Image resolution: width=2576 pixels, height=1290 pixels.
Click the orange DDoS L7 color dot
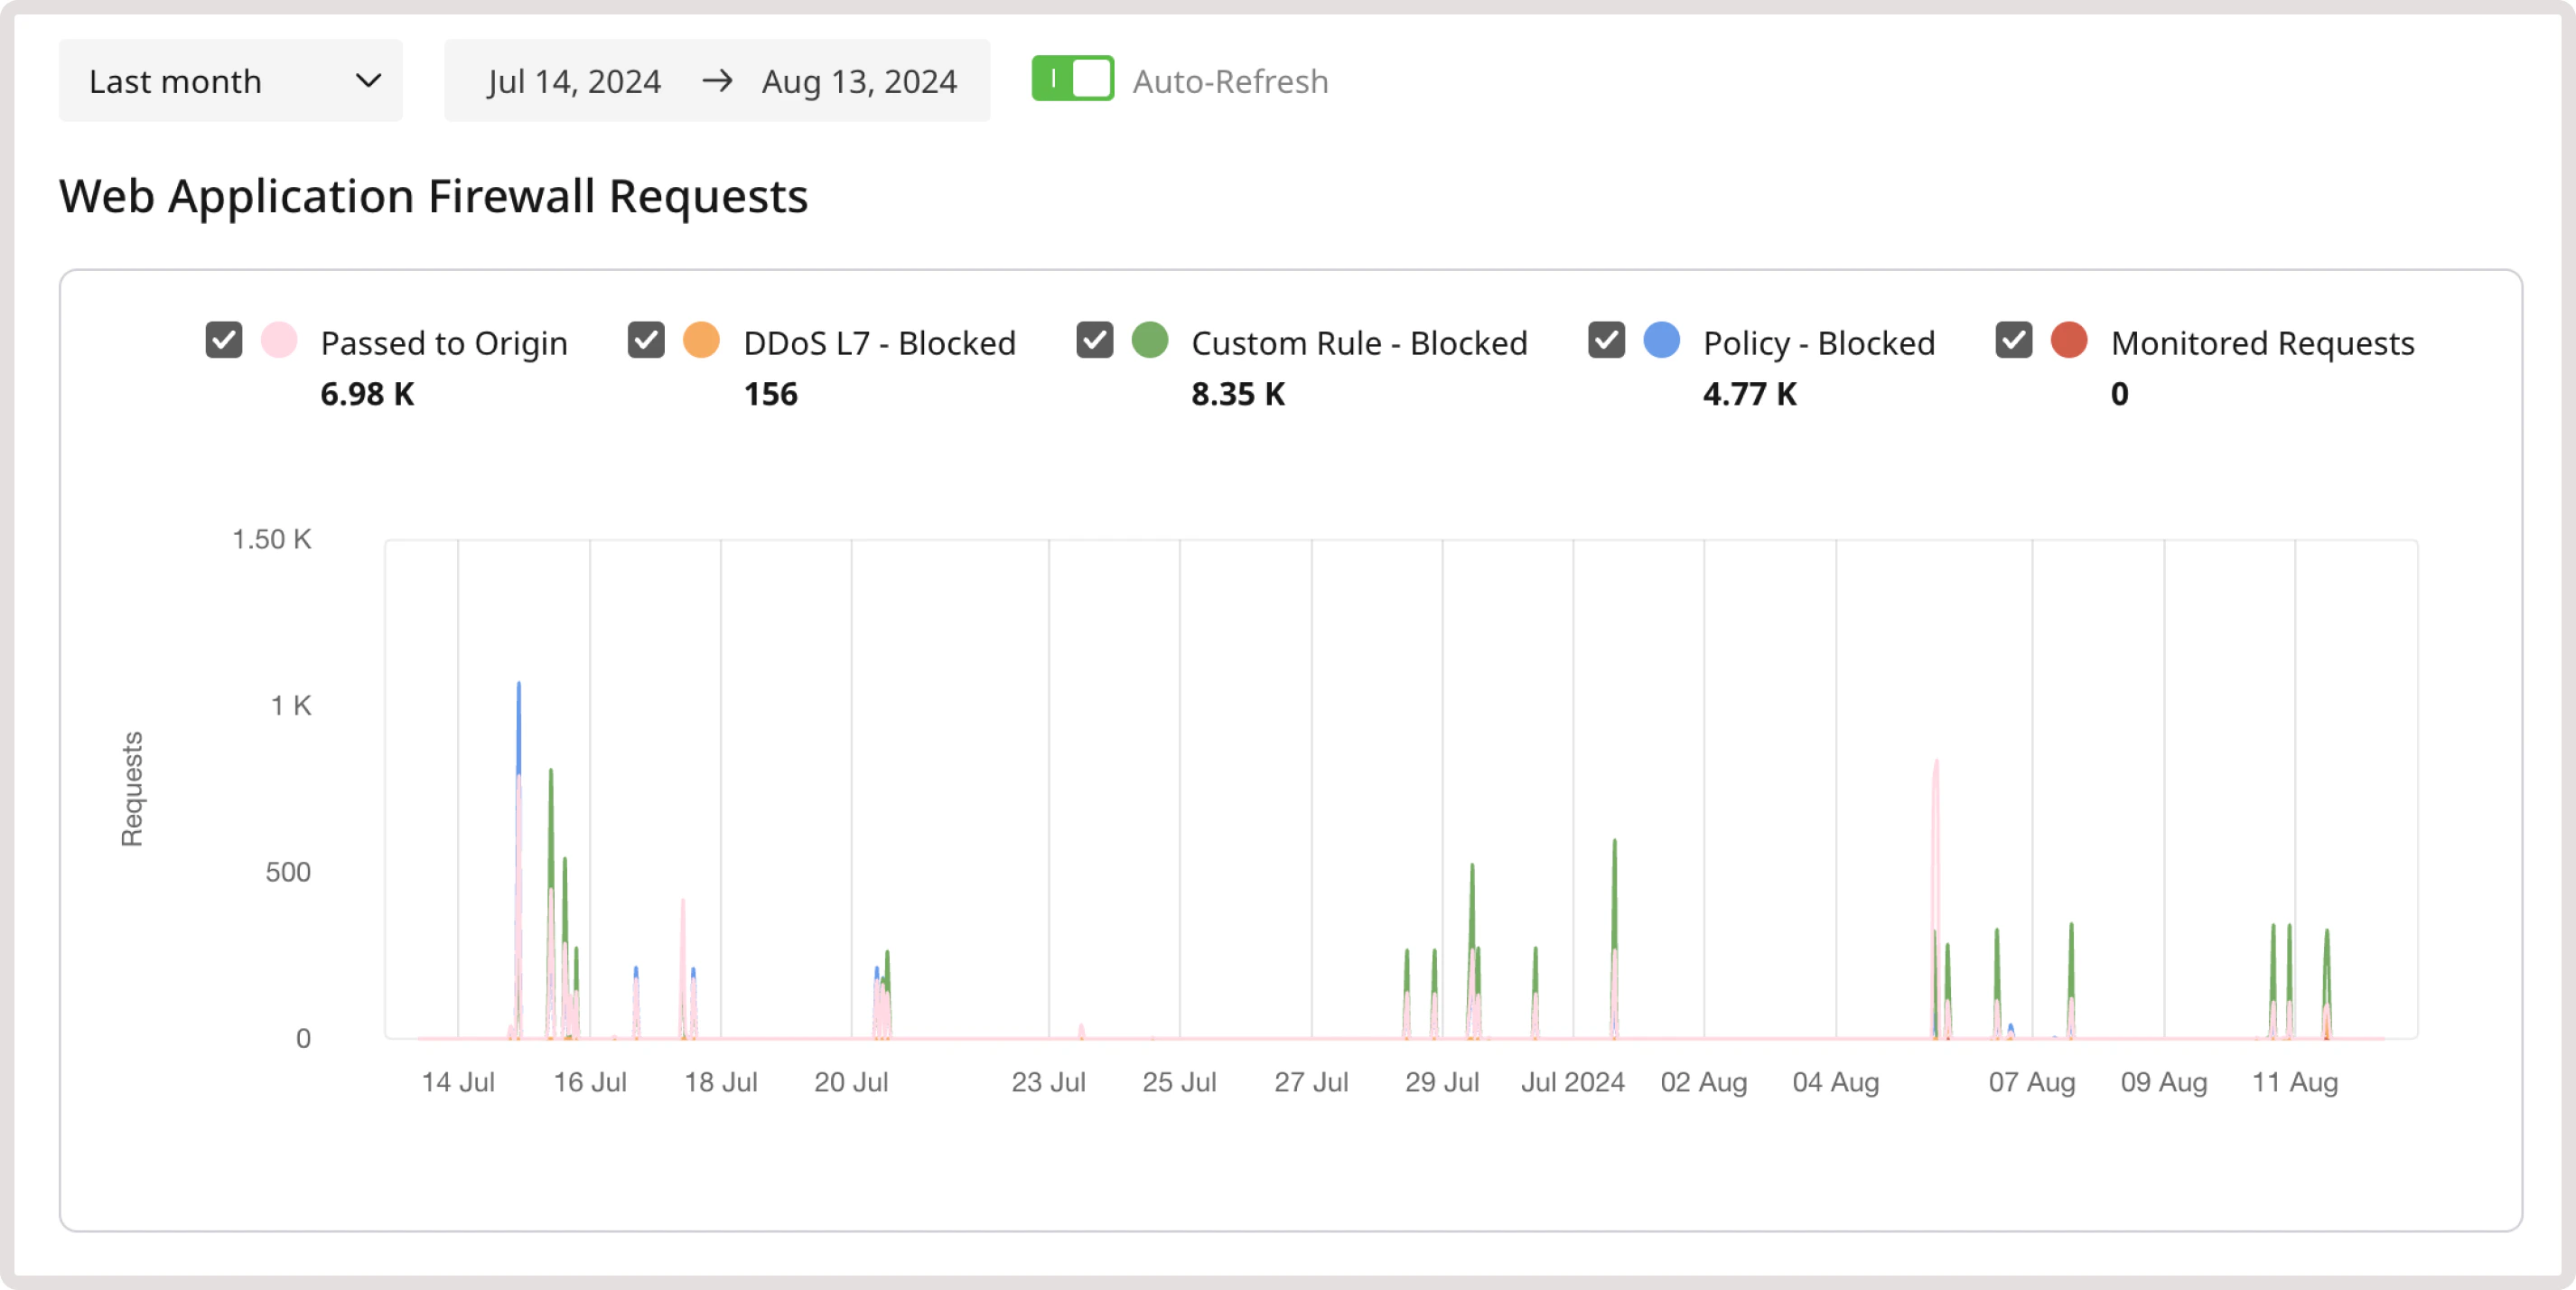click(703, 341)
